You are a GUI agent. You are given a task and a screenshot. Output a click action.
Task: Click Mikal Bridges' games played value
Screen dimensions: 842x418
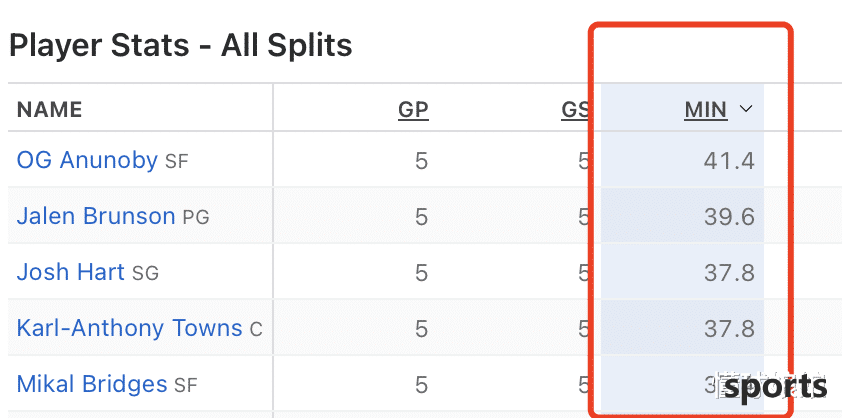tap(422, 385)
